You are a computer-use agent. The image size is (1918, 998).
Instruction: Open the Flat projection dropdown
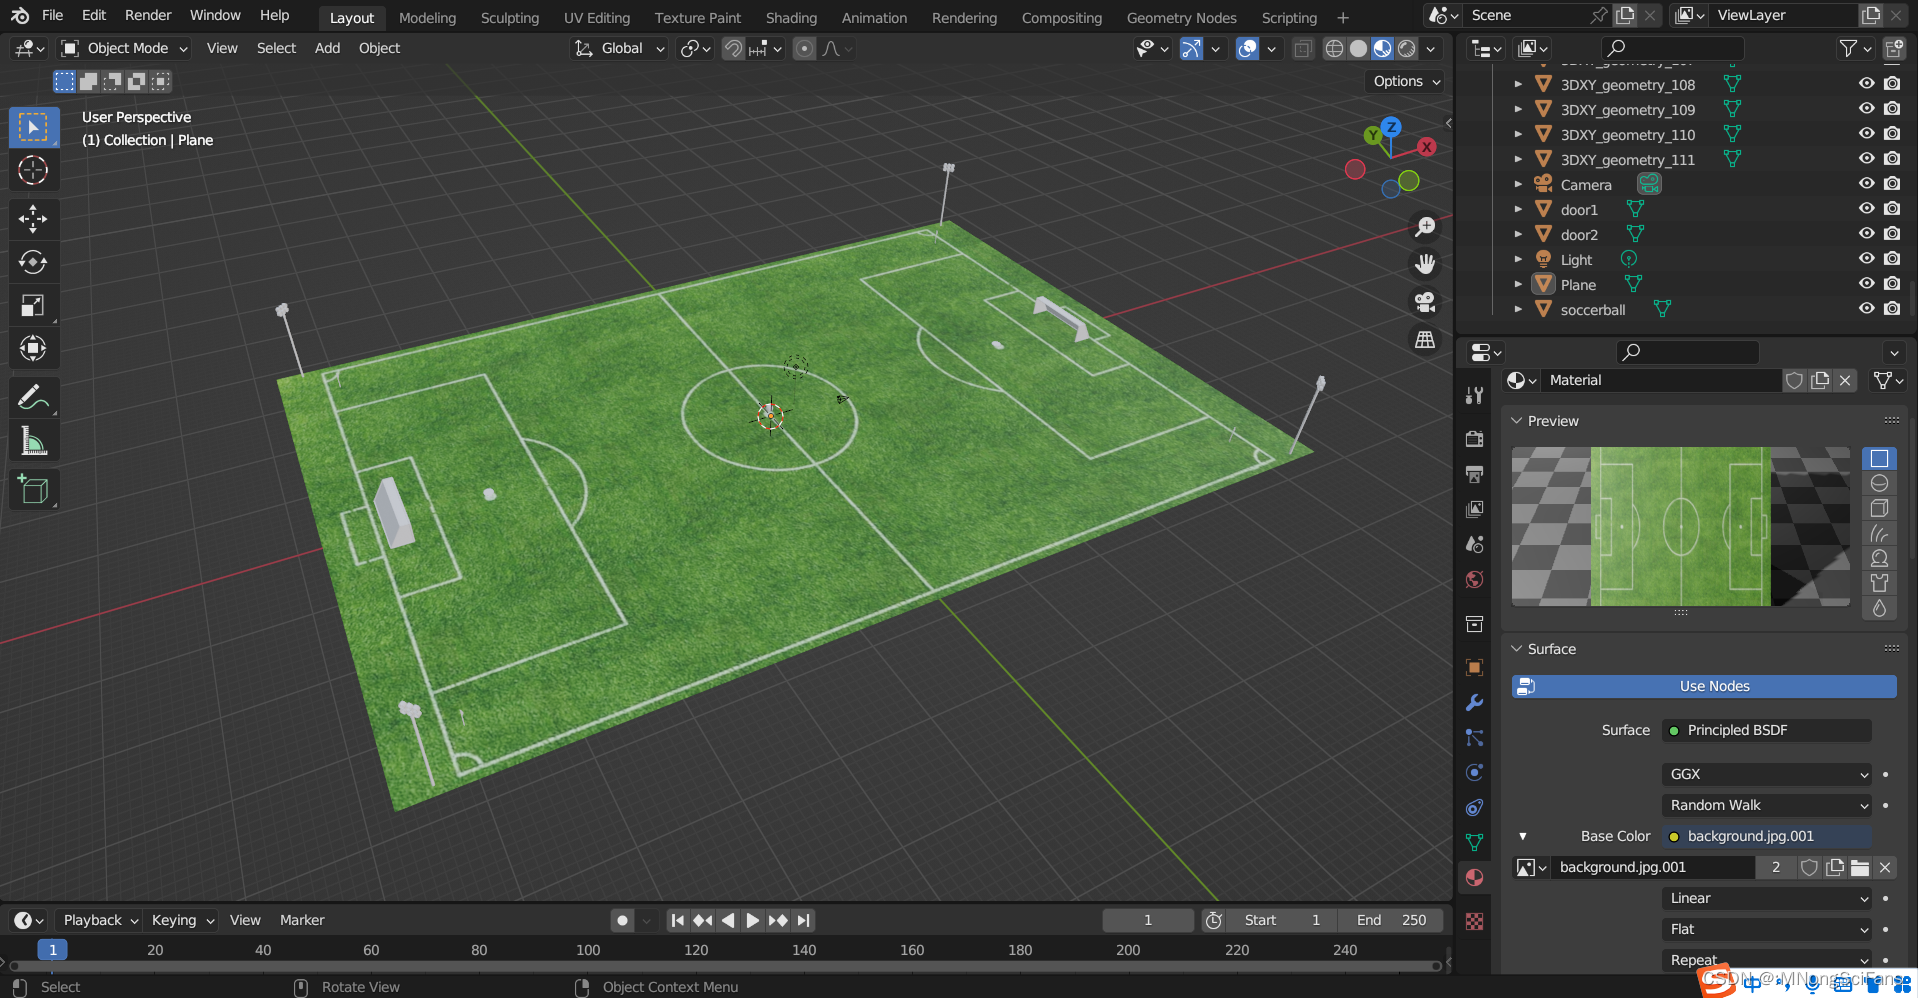point(1767,929)
